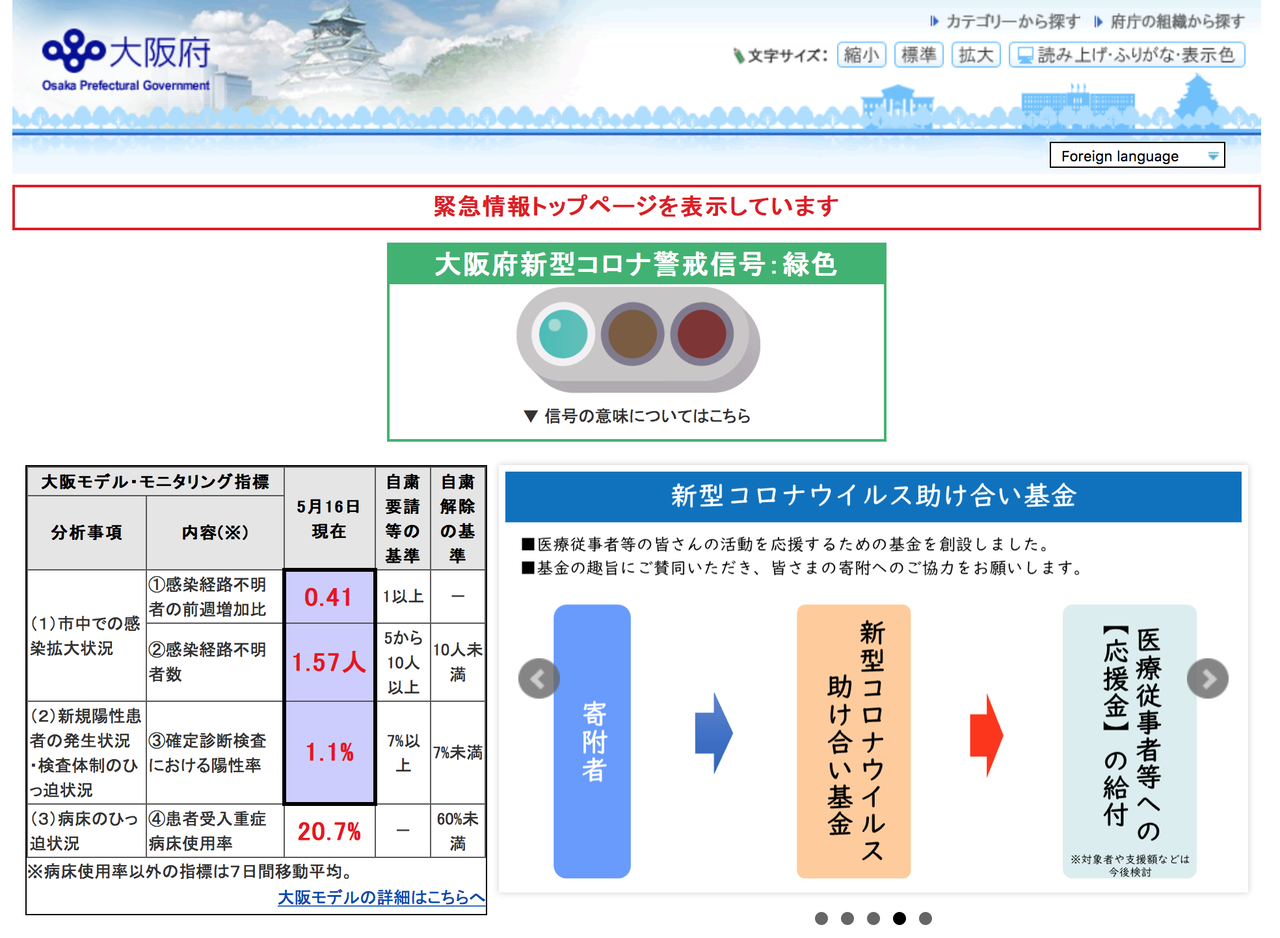This screenshot has height=938, width=1280.
Task: Click the 内容(※) column header
Action: pos(215,533)
